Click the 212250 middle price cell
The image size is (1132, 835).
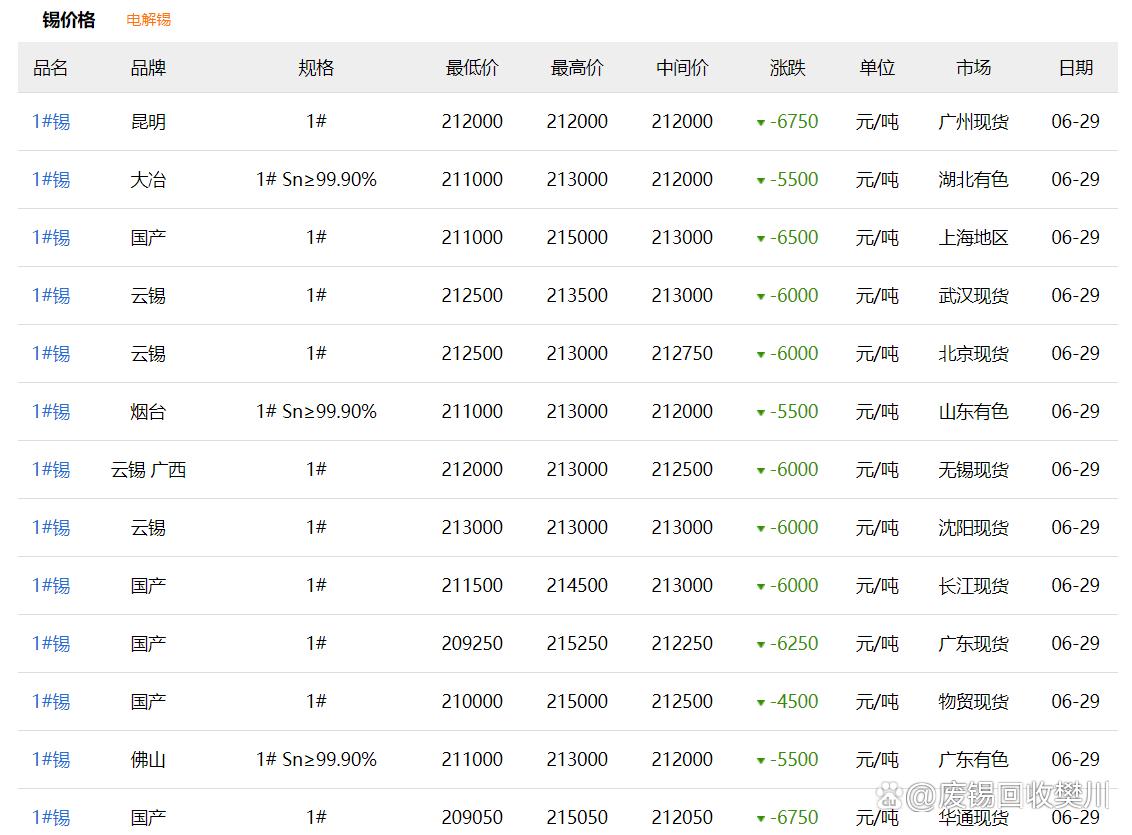[682, 643]
